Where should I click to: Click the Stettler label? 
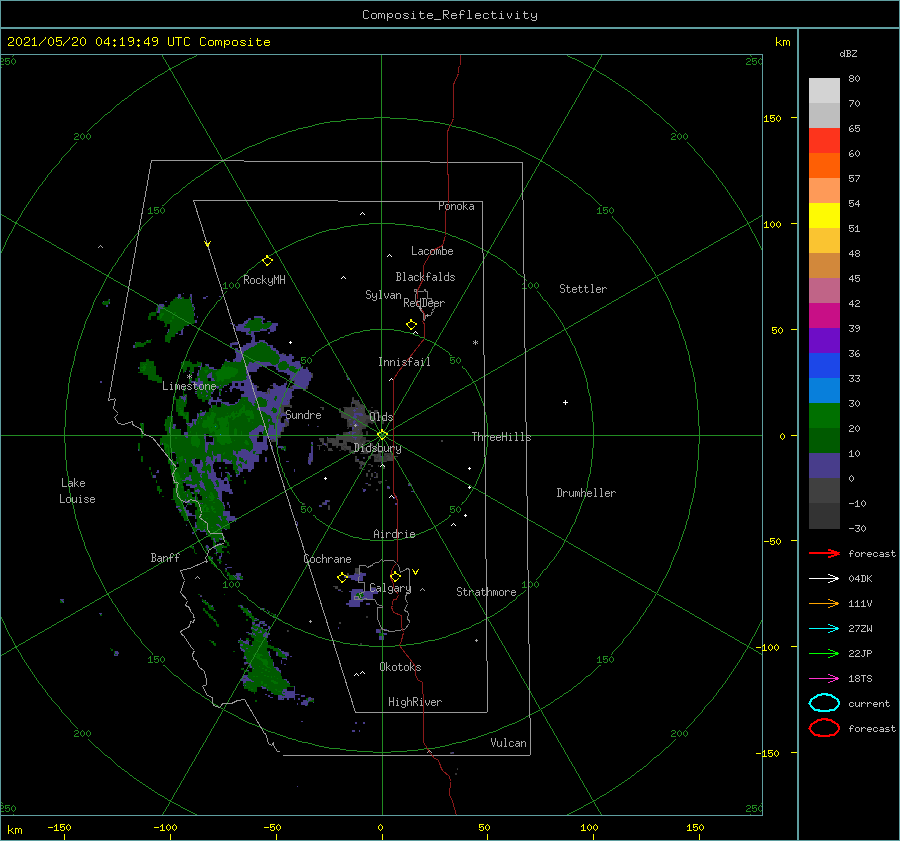click(583, 289)
